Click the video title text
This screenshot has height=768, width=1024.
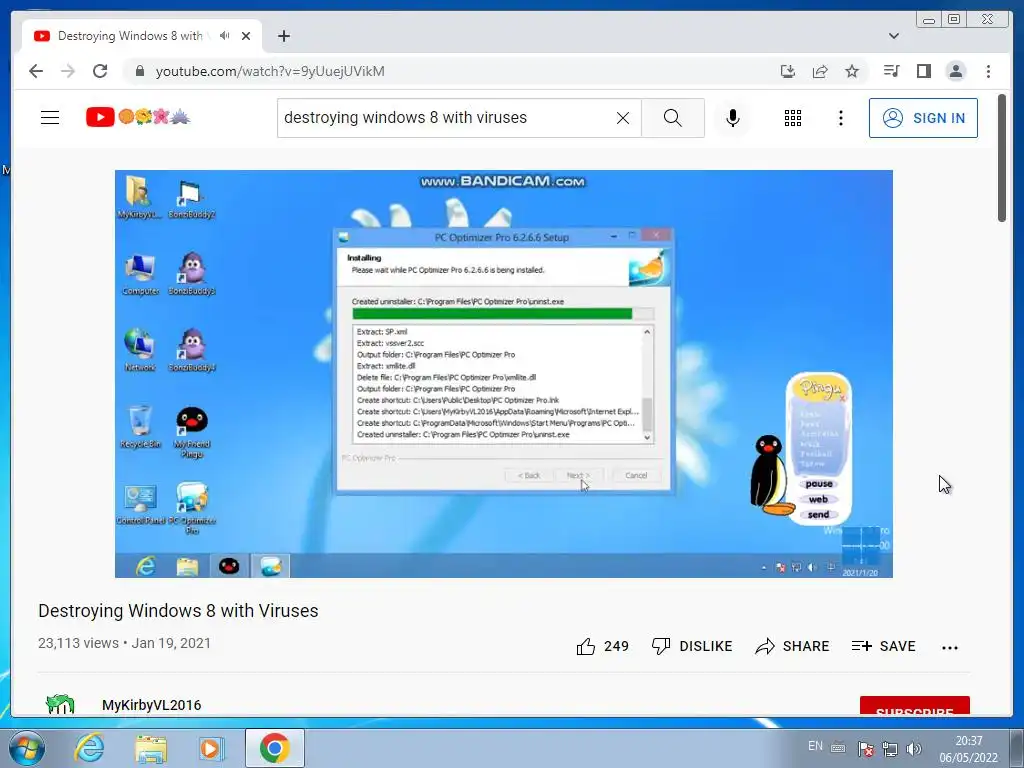click(x=178, y=611)
